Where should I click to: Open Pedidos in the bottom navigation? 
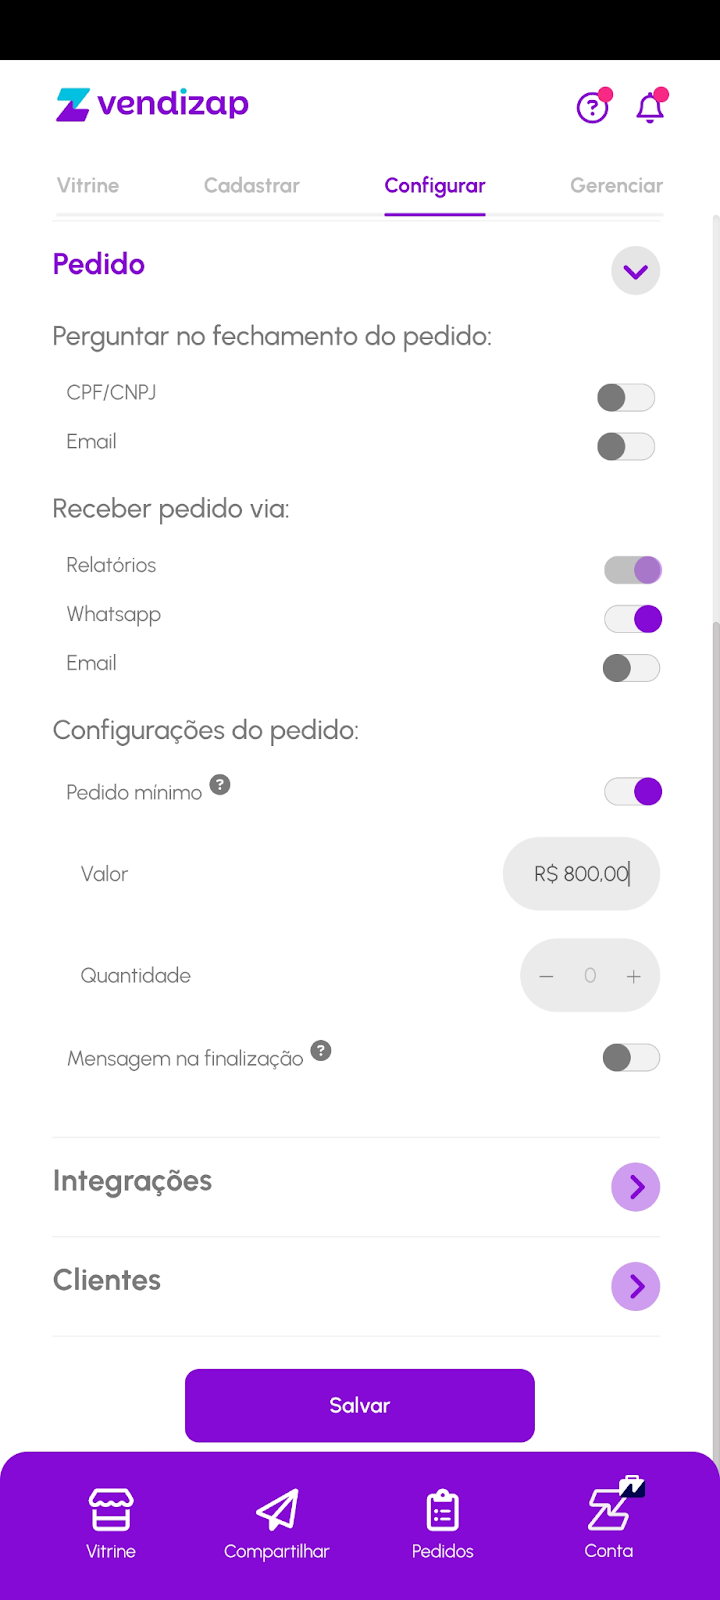[442, 1523]
